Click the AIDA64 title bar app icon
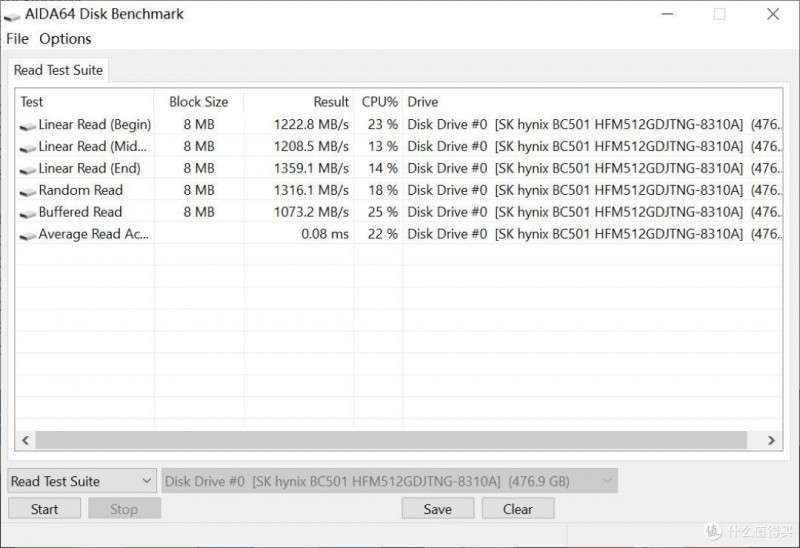Screen dimensions: 800x548 12,15
